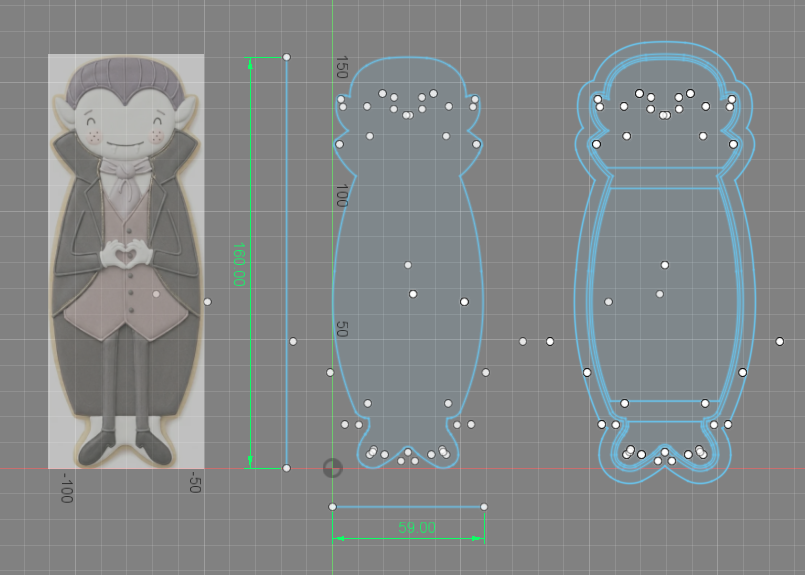The width and height of the screenshot is (805, 575).
Task: Pick the sketch point at the far right edge
Action: (x=779, y=341)
